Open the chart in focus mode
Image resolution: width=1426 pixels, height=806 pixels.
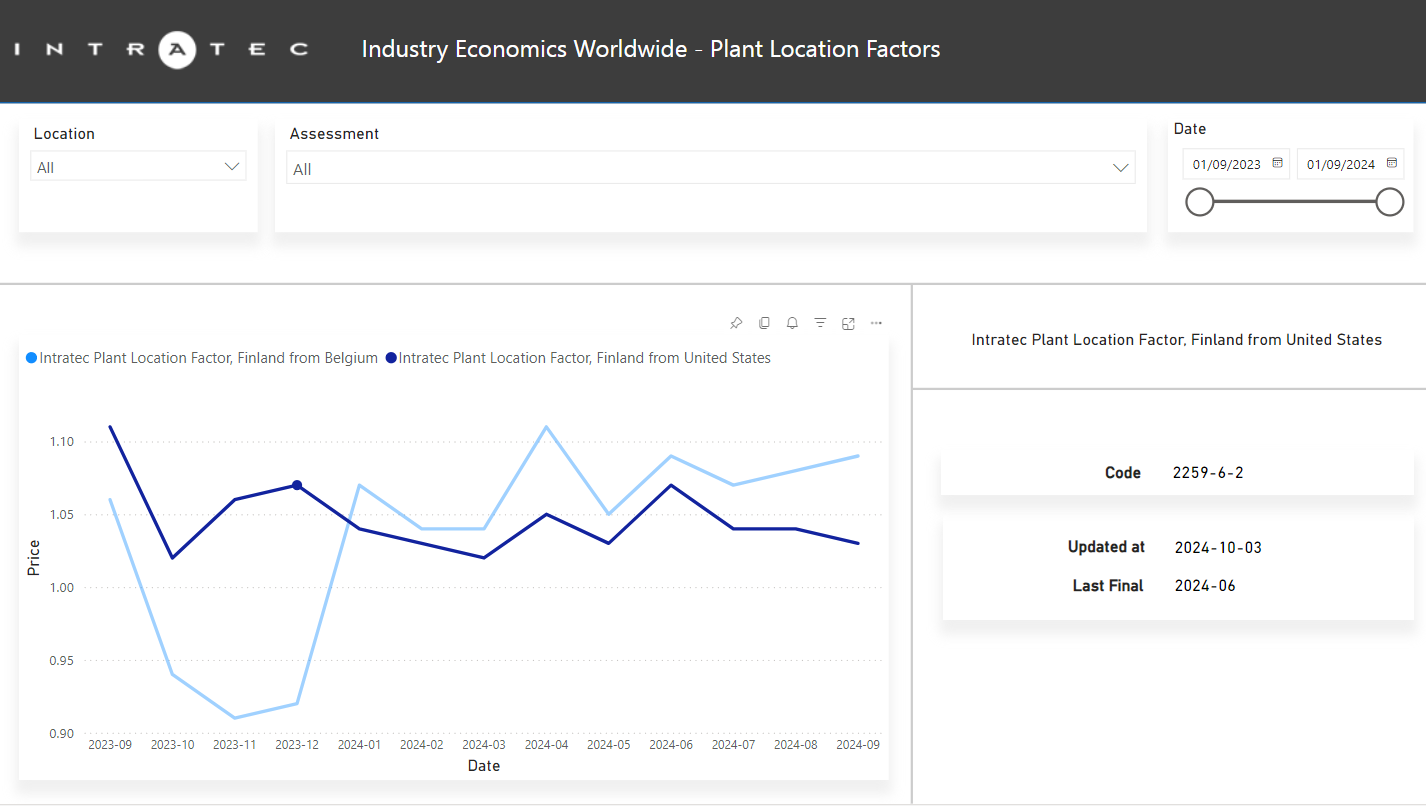[x=848, y=323]
